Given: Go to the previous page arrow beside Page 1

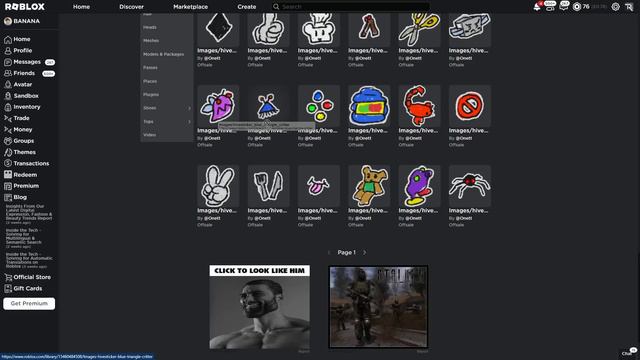Looking at the screenshot, I should click(x=329, y=253).
